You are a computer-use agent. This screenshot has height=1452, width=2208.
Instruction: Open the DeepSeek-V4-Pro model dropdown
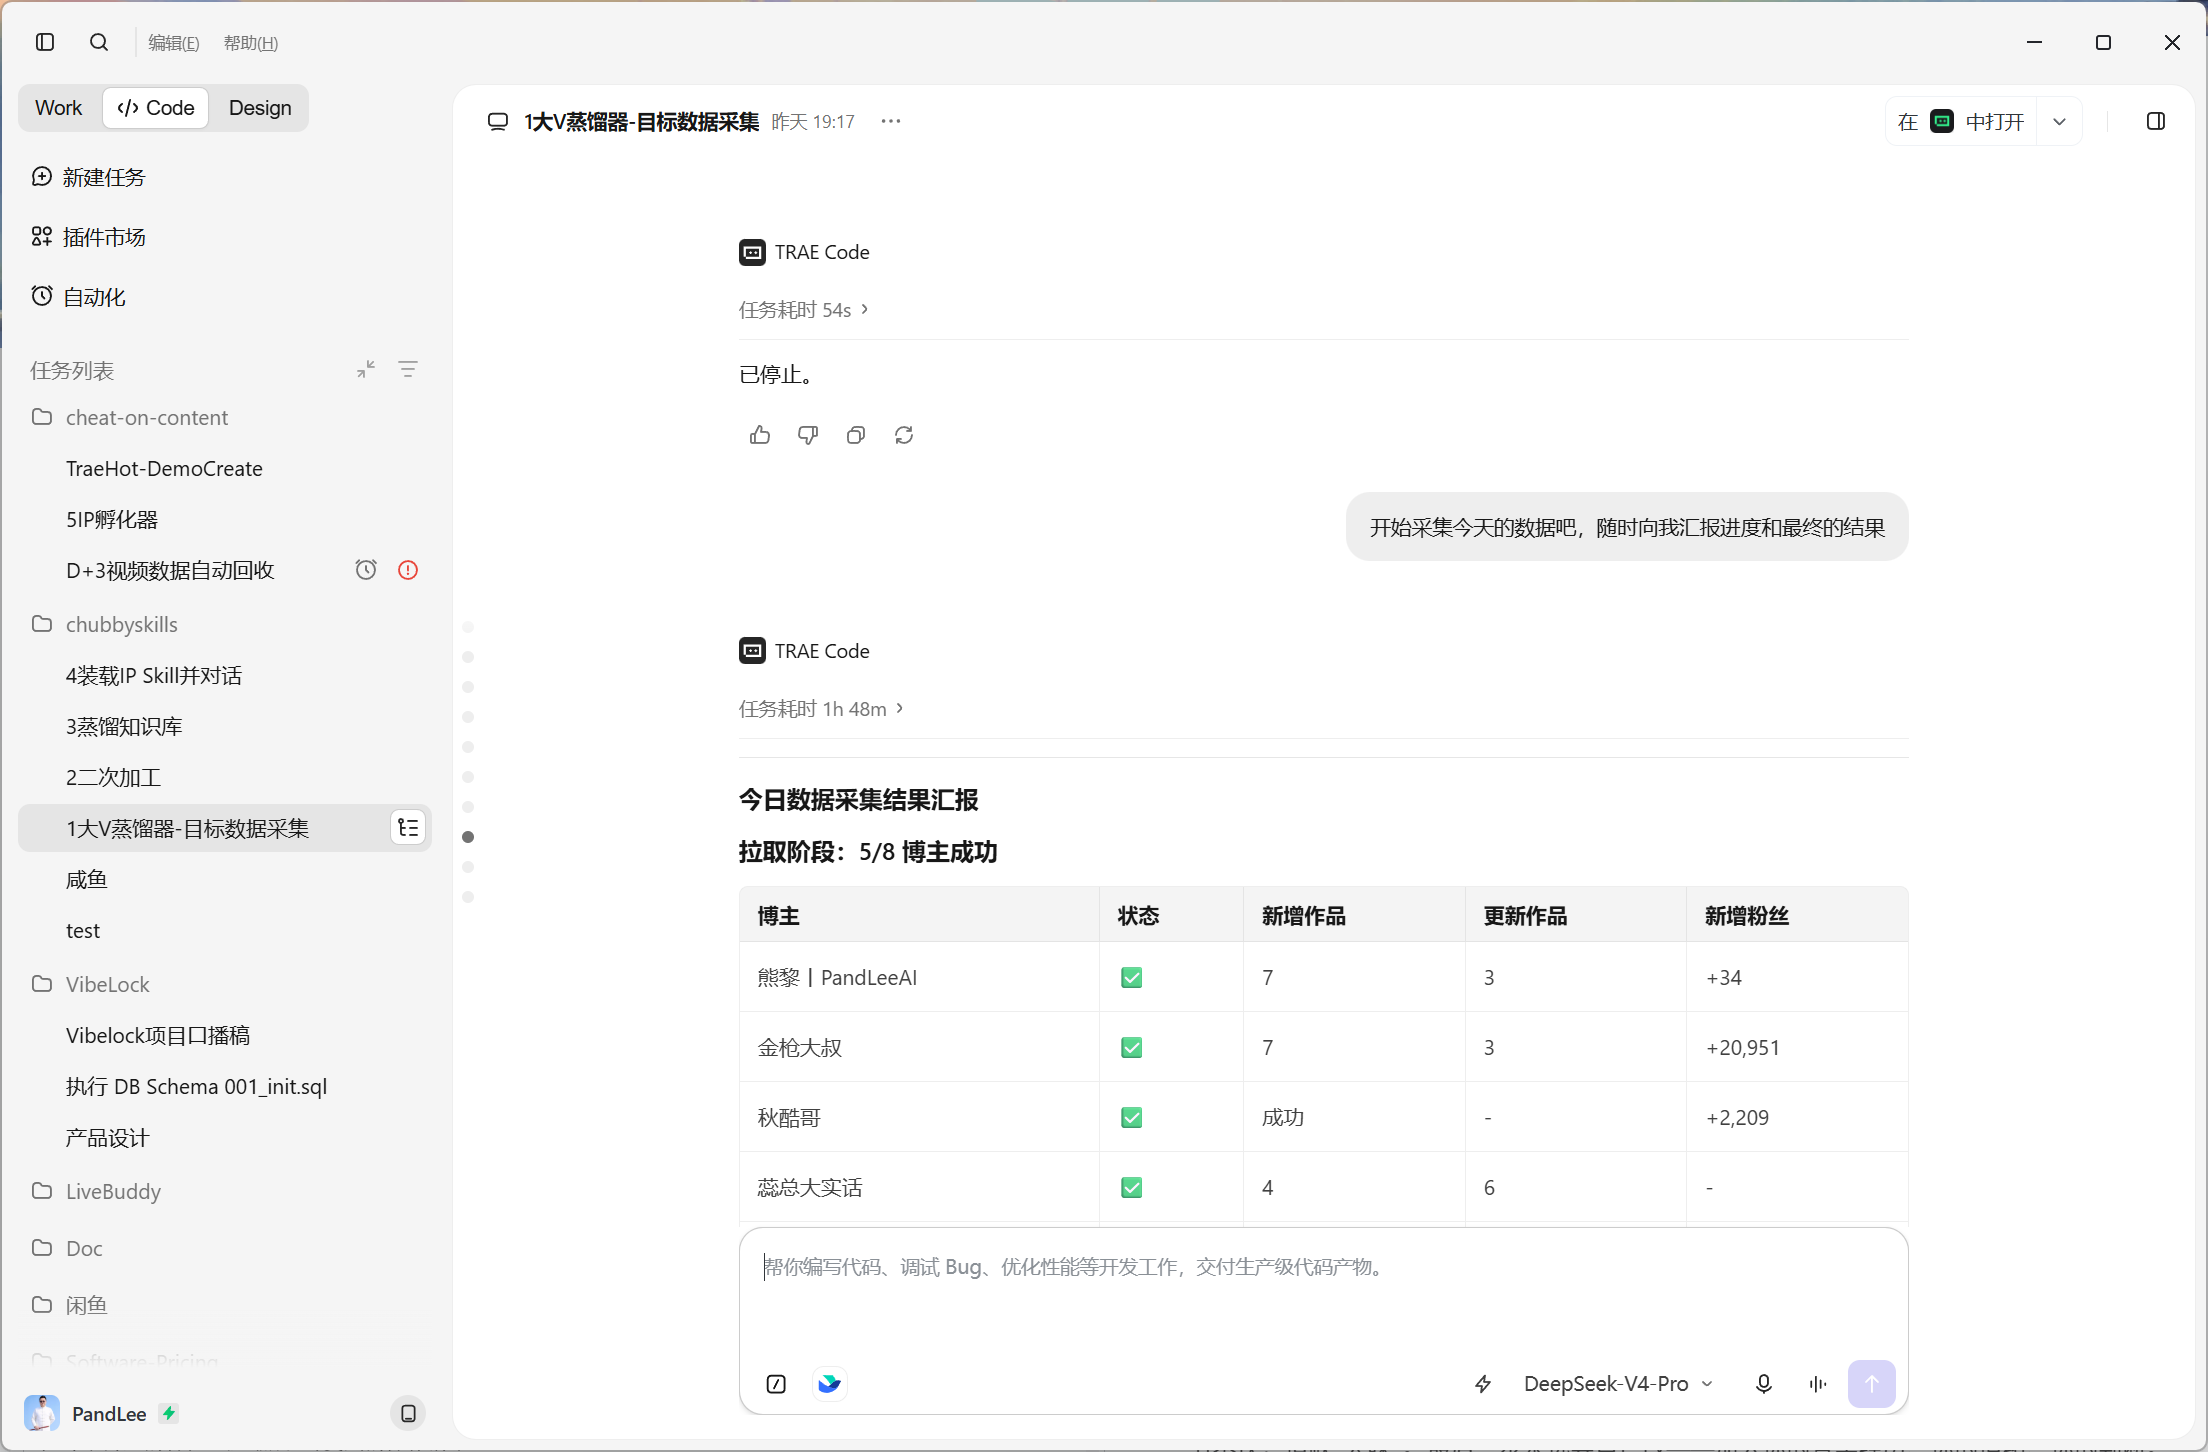click(1618, 1384)
